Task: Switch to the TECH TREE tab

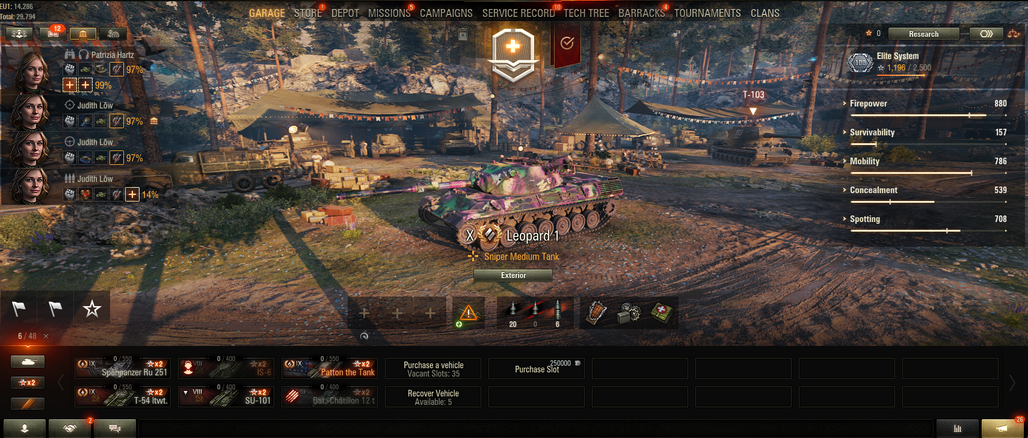Action: click(586, 13)
